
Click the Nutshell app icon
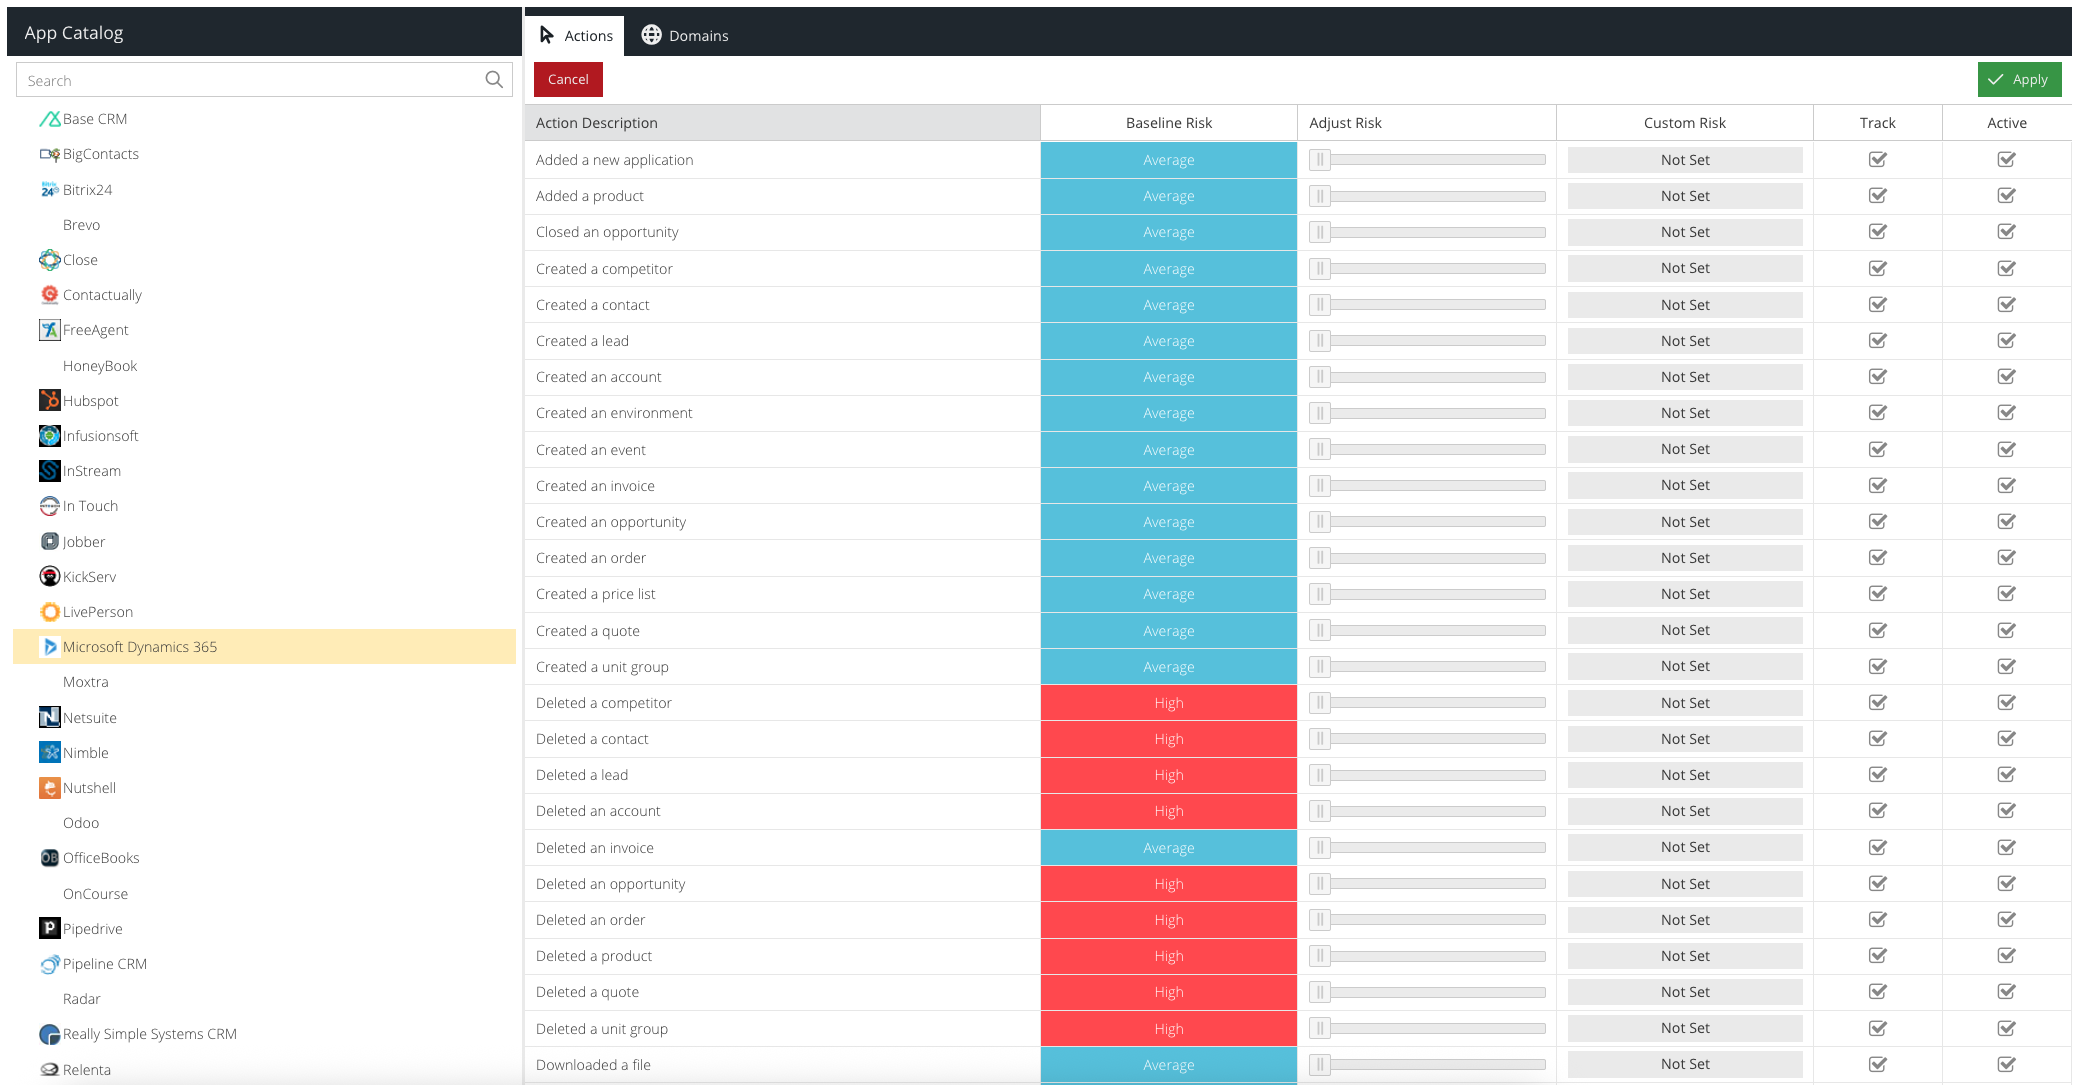(x=50, y=788)
